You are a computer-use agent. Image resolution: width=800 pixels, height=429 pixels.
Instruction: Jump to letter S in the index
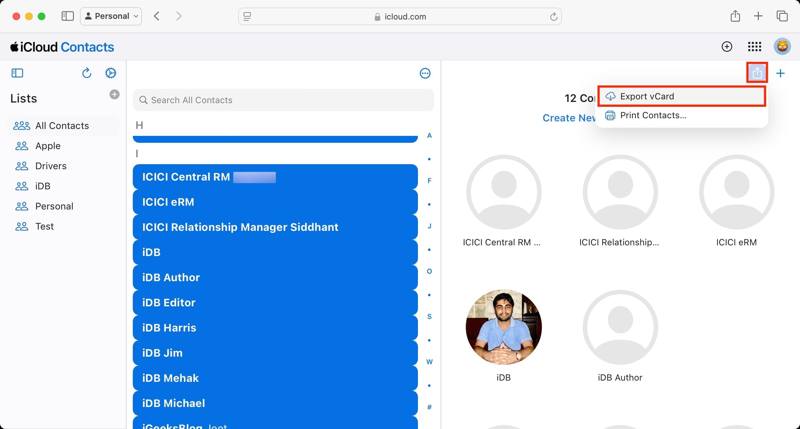pyautogui.click(x=429, y=316)
